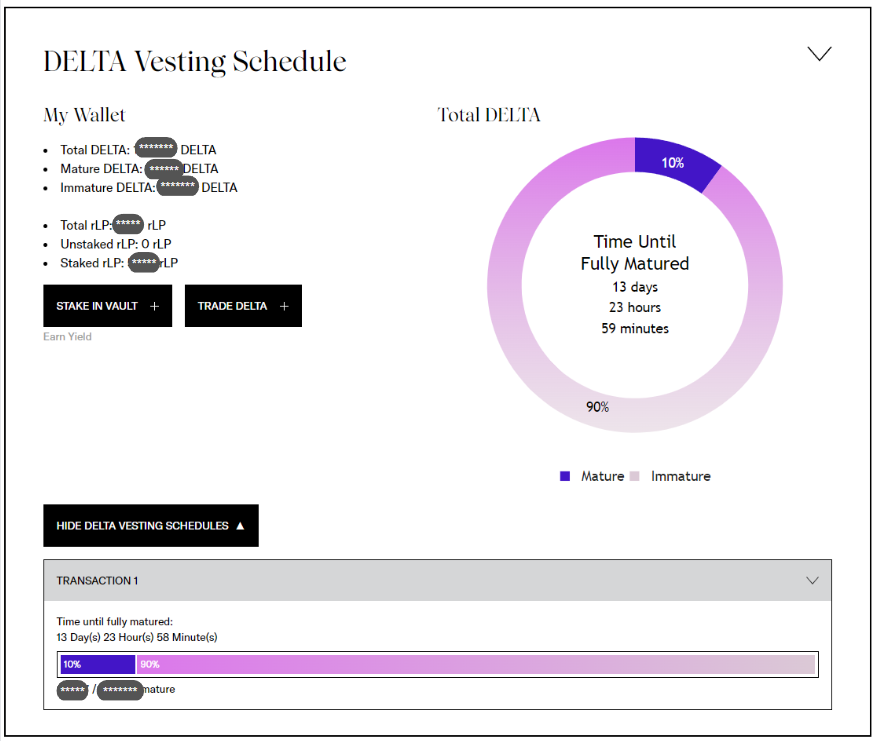Collapse the Transaction 1 row chevron
The height and width of the screenshot is (741, 876).
[812, 580]
